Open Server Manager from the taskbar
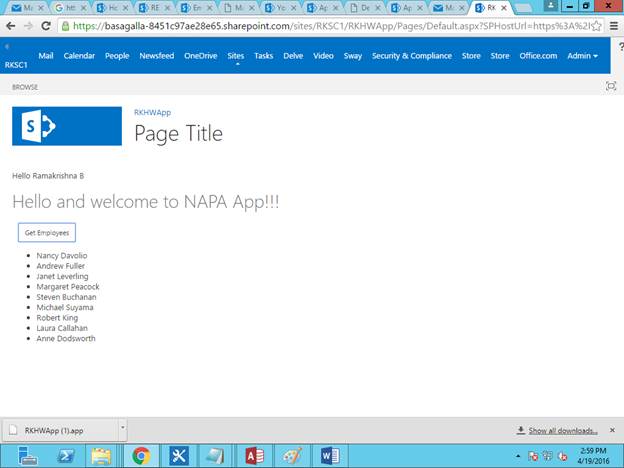The image size is (624, 468). (x=28, y=456)
